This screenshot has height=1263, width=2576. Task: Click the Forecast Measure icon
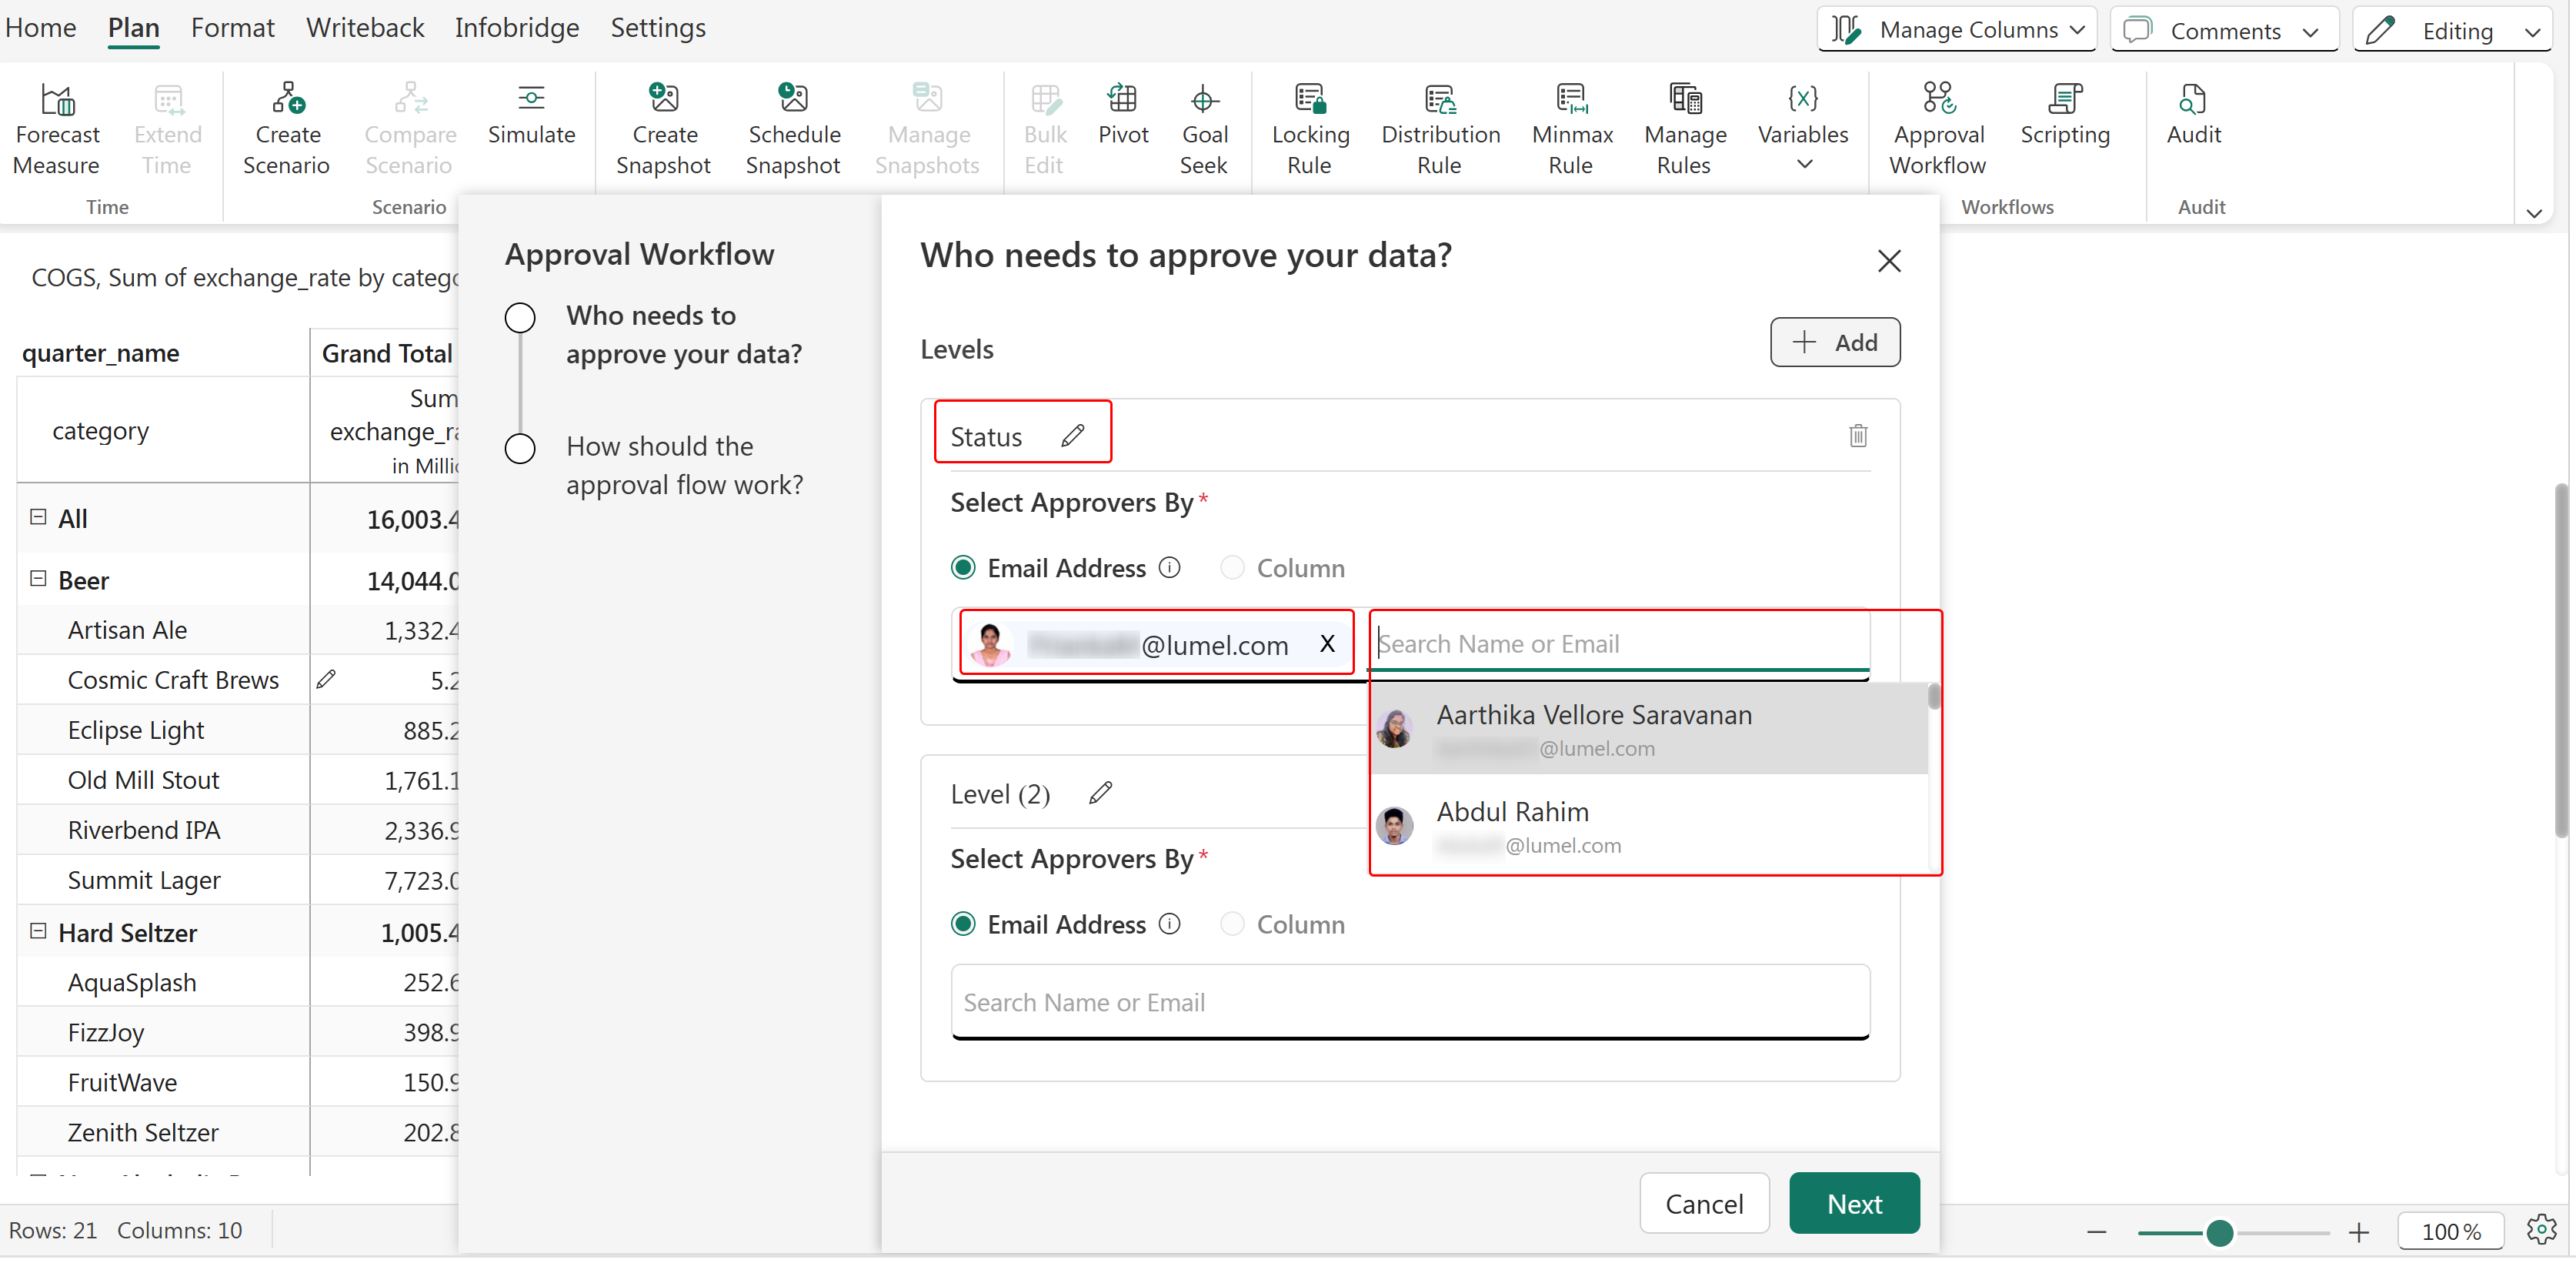57,100
